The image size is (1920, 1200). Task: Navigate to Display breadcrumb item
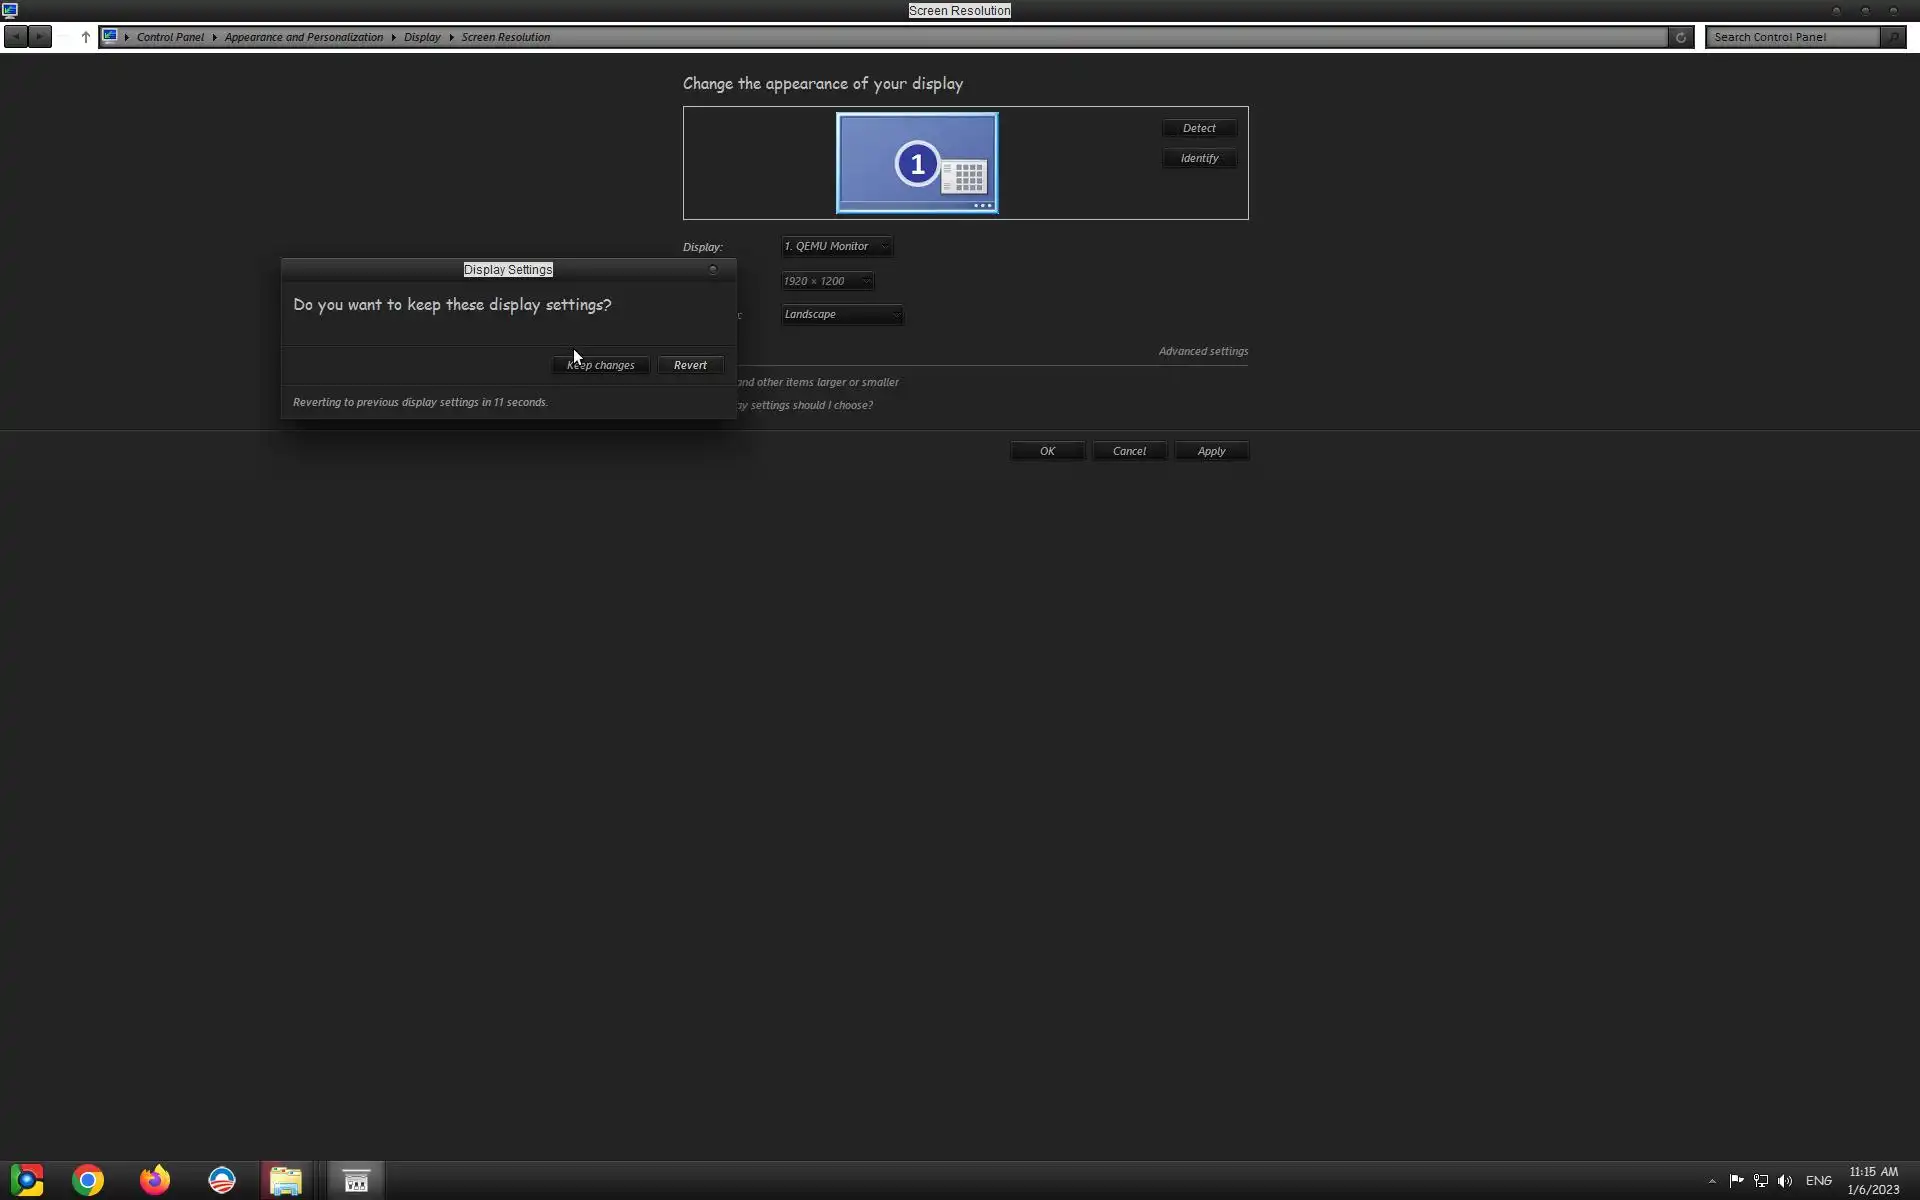click(422, 37)
